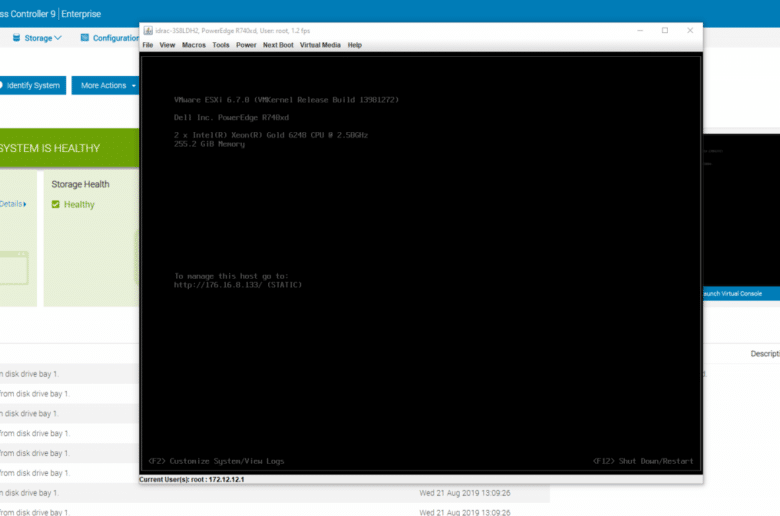
Task: Click the Identify System button
Action: click(x=33, y=85)
